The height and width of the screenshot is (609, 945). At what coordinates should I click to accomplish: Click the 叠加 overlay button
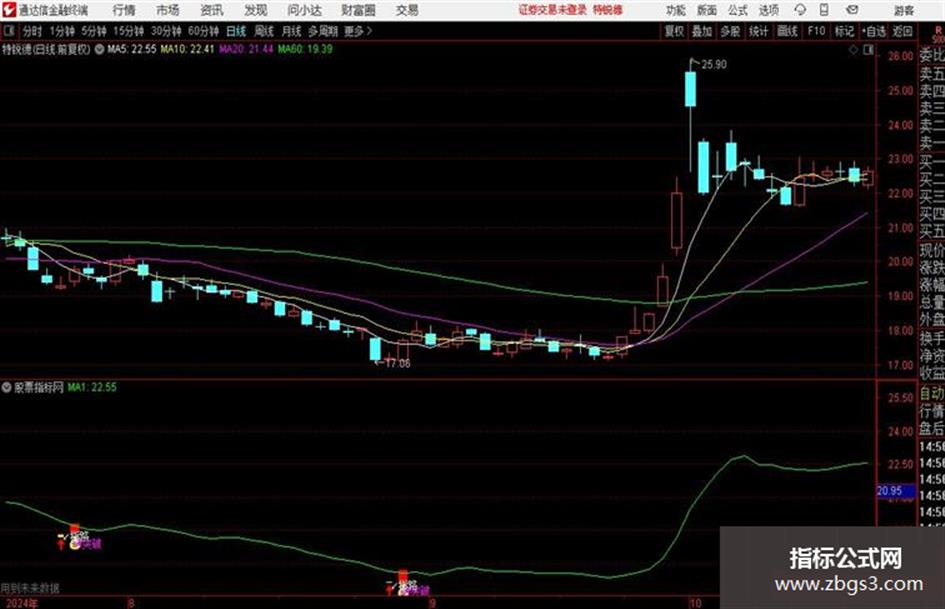(x=702, y=31)
